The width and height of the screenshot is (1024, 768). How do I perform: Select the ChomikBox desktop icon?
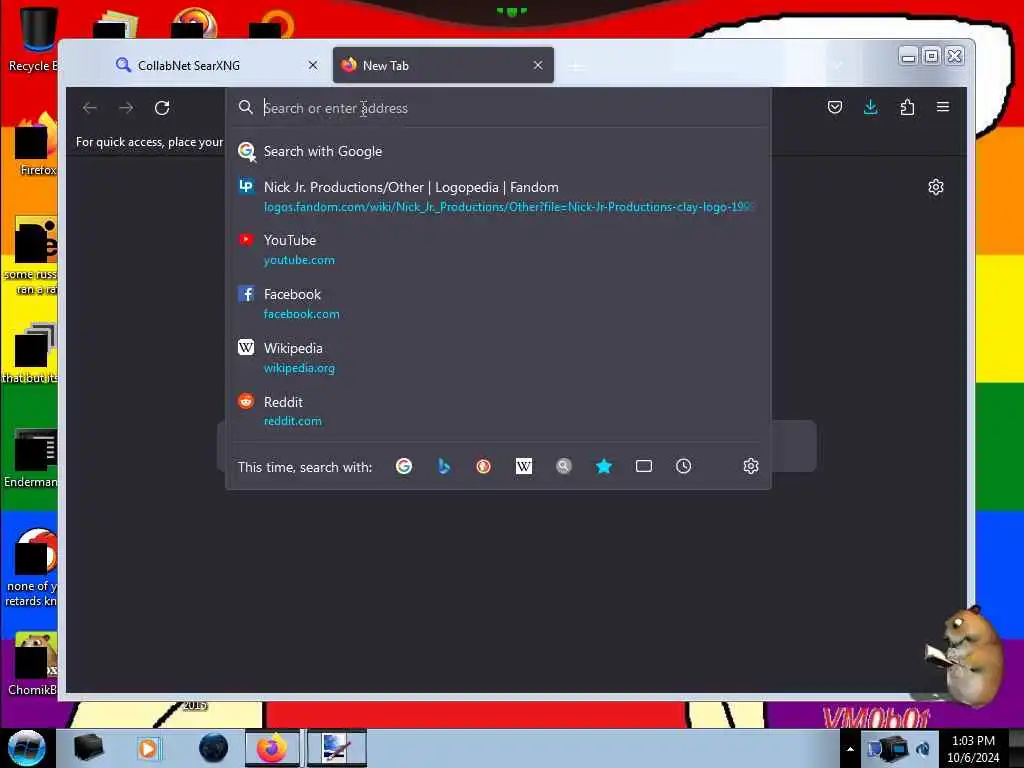31,664
